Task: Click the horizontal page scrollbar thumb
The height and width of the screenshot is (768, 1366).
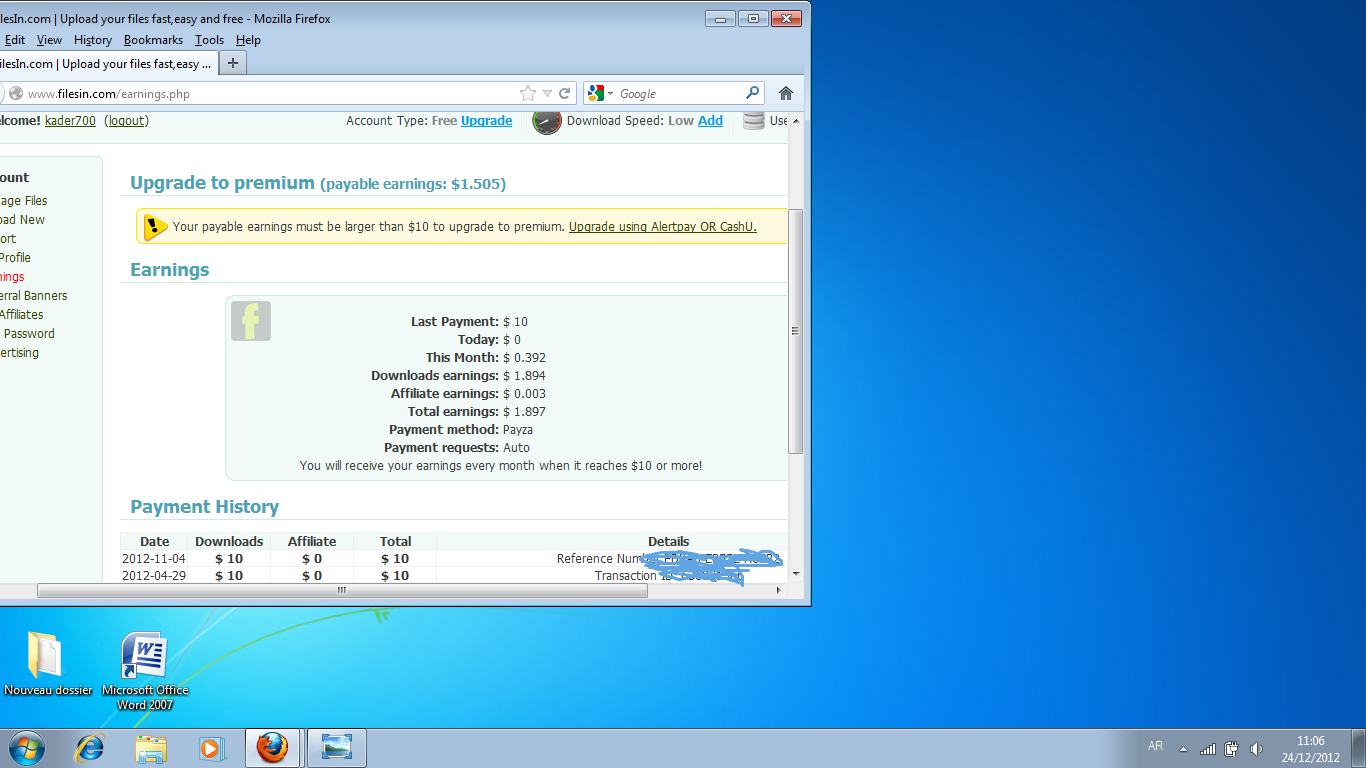Action: [x=342, y=590]
